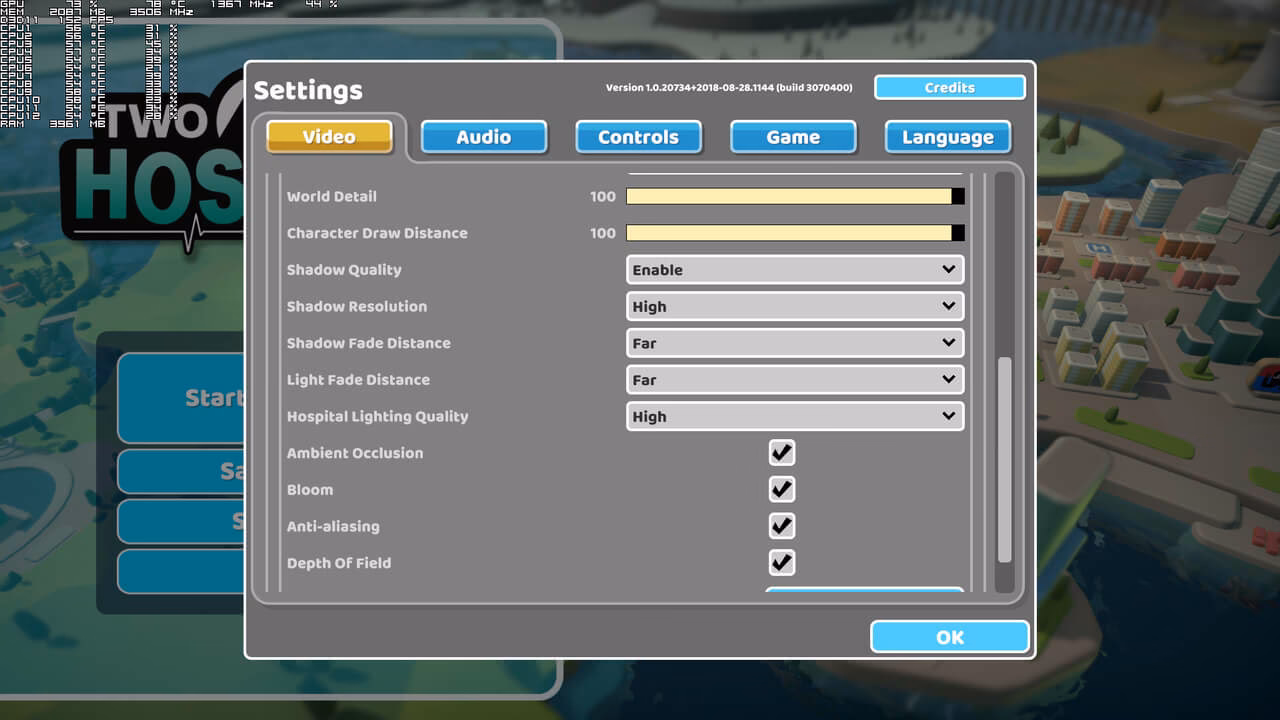Confirm settings with the OK button
Screen dimensions: 1280x720
(x=948, y=636)
